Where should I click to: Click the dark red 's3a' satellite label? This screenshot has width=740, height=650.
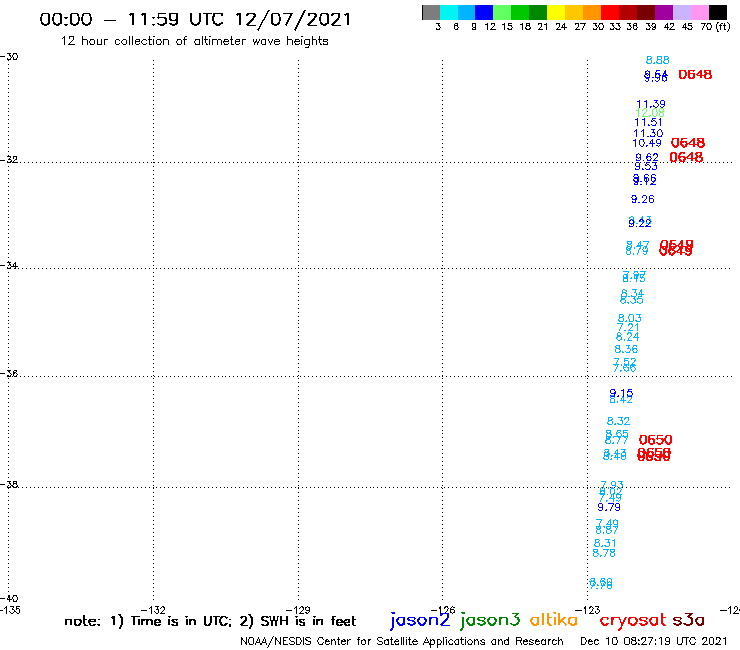click(x=689, y=620)
